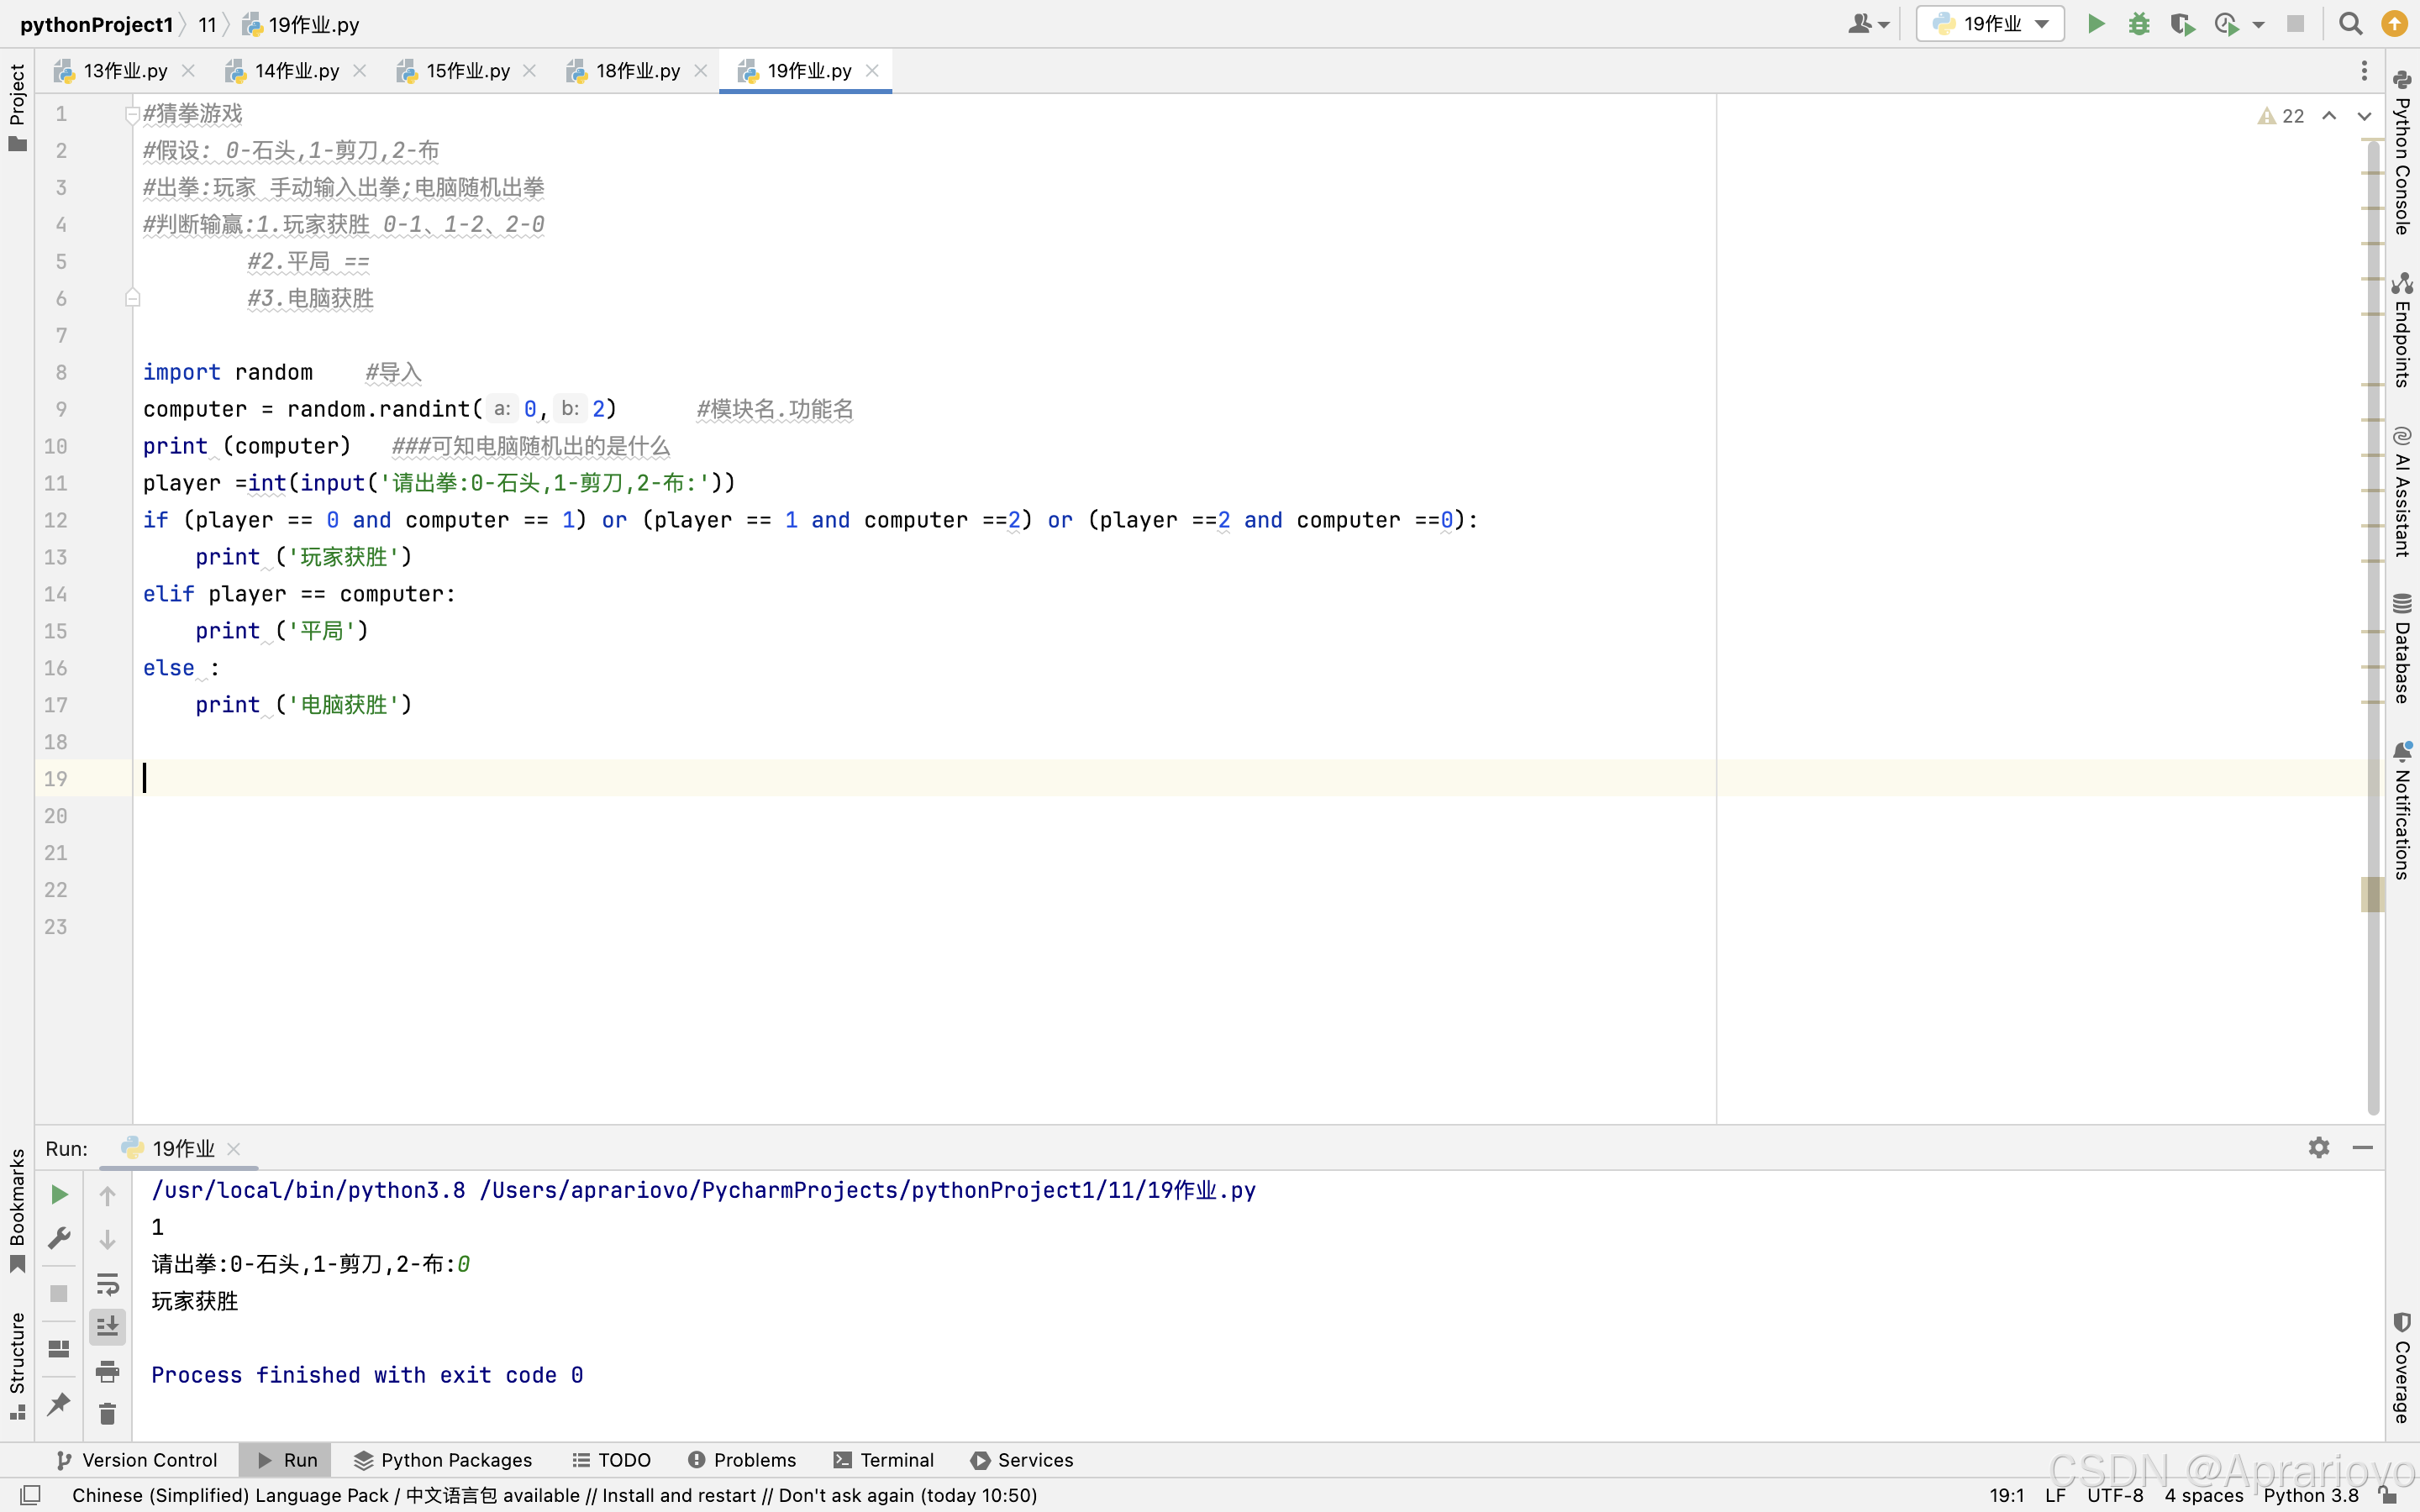Rerun program from Run panel
The image size is (2420, 1512).
[x=59, y=1194]
